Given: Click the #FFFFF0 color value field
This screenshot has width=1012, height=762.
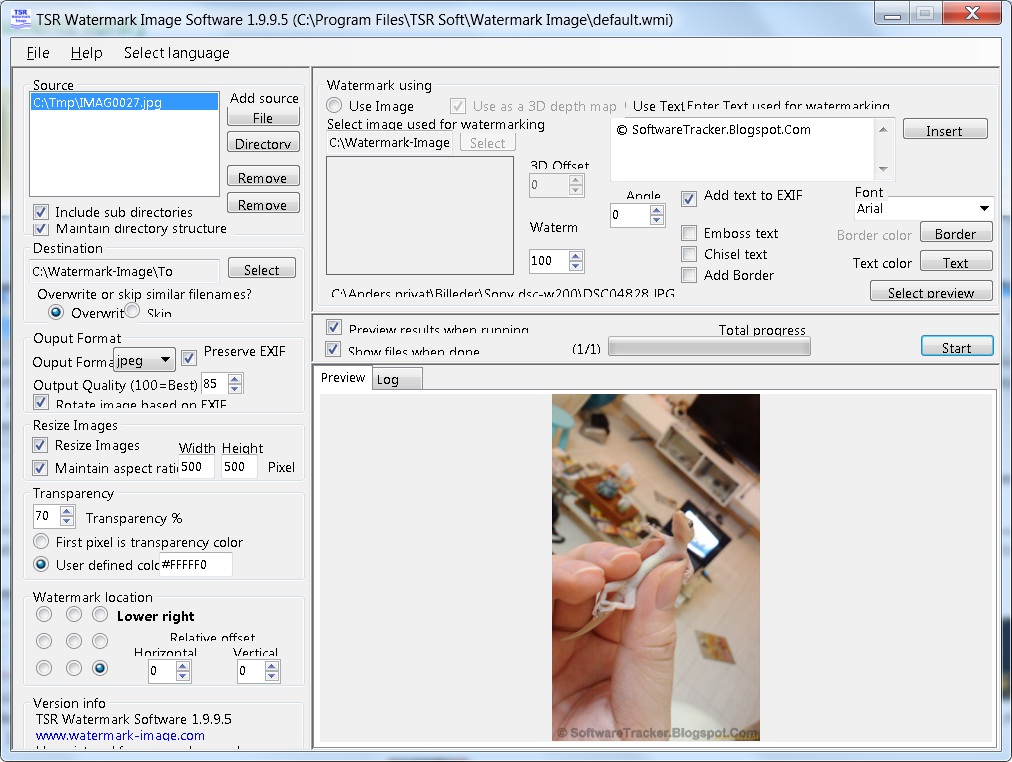Looking at the screenshot, I should pos(196,565).
